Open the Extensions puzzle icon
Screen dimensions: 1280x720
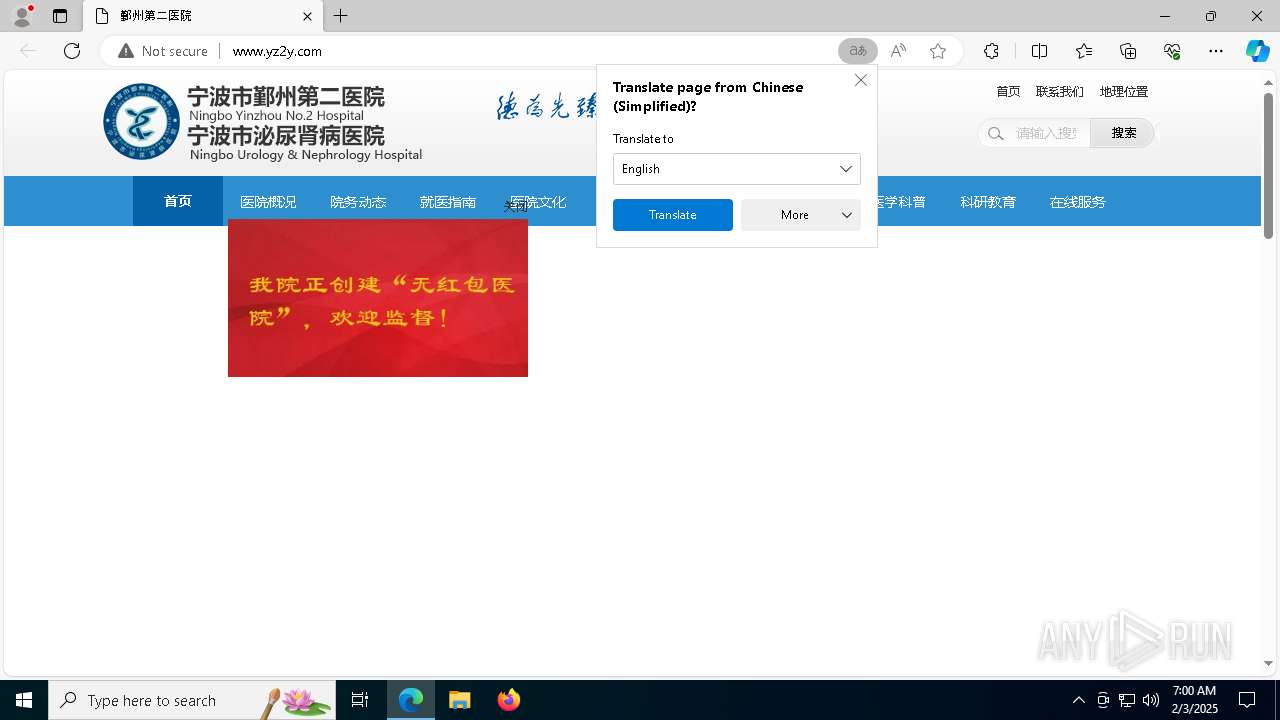(991, 51)
